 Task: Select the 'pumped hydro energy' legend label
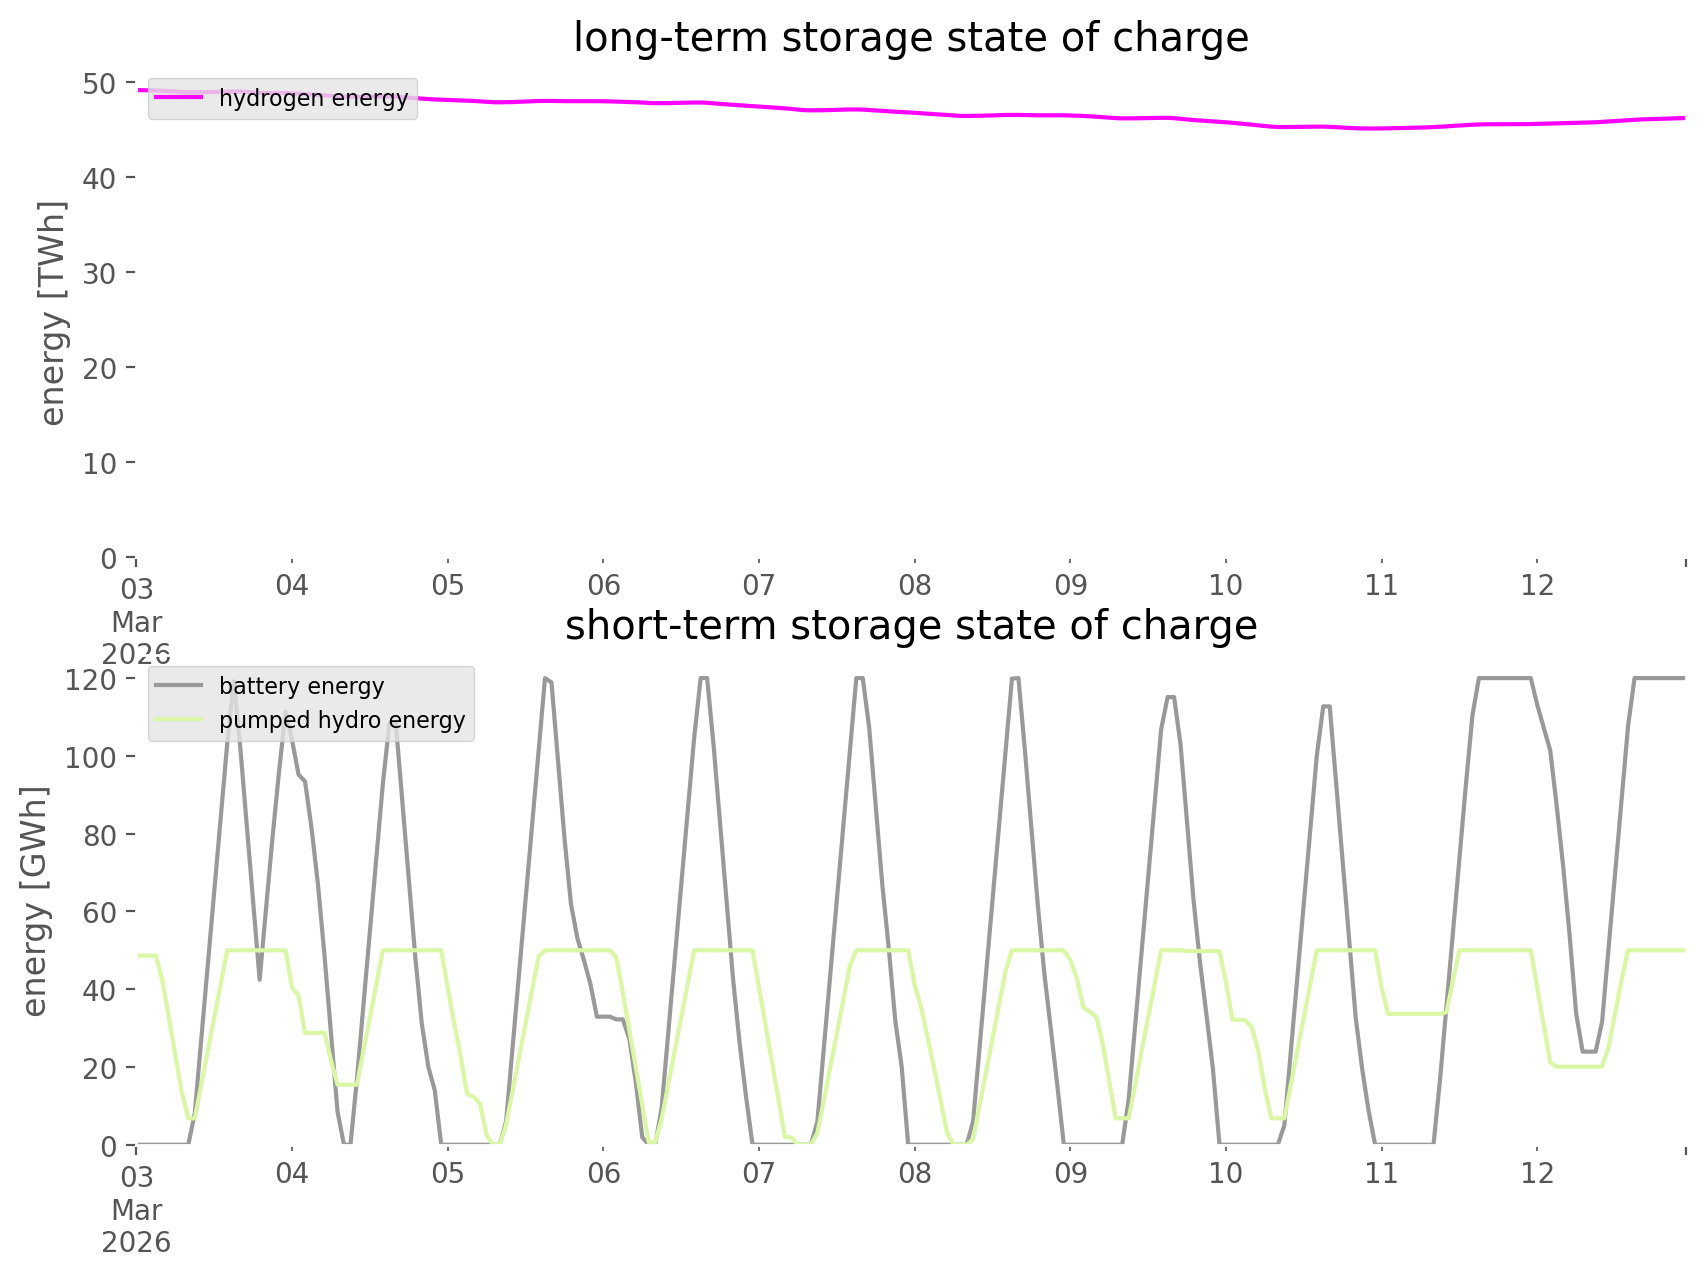pyautogui.click(x=342, y=720)
